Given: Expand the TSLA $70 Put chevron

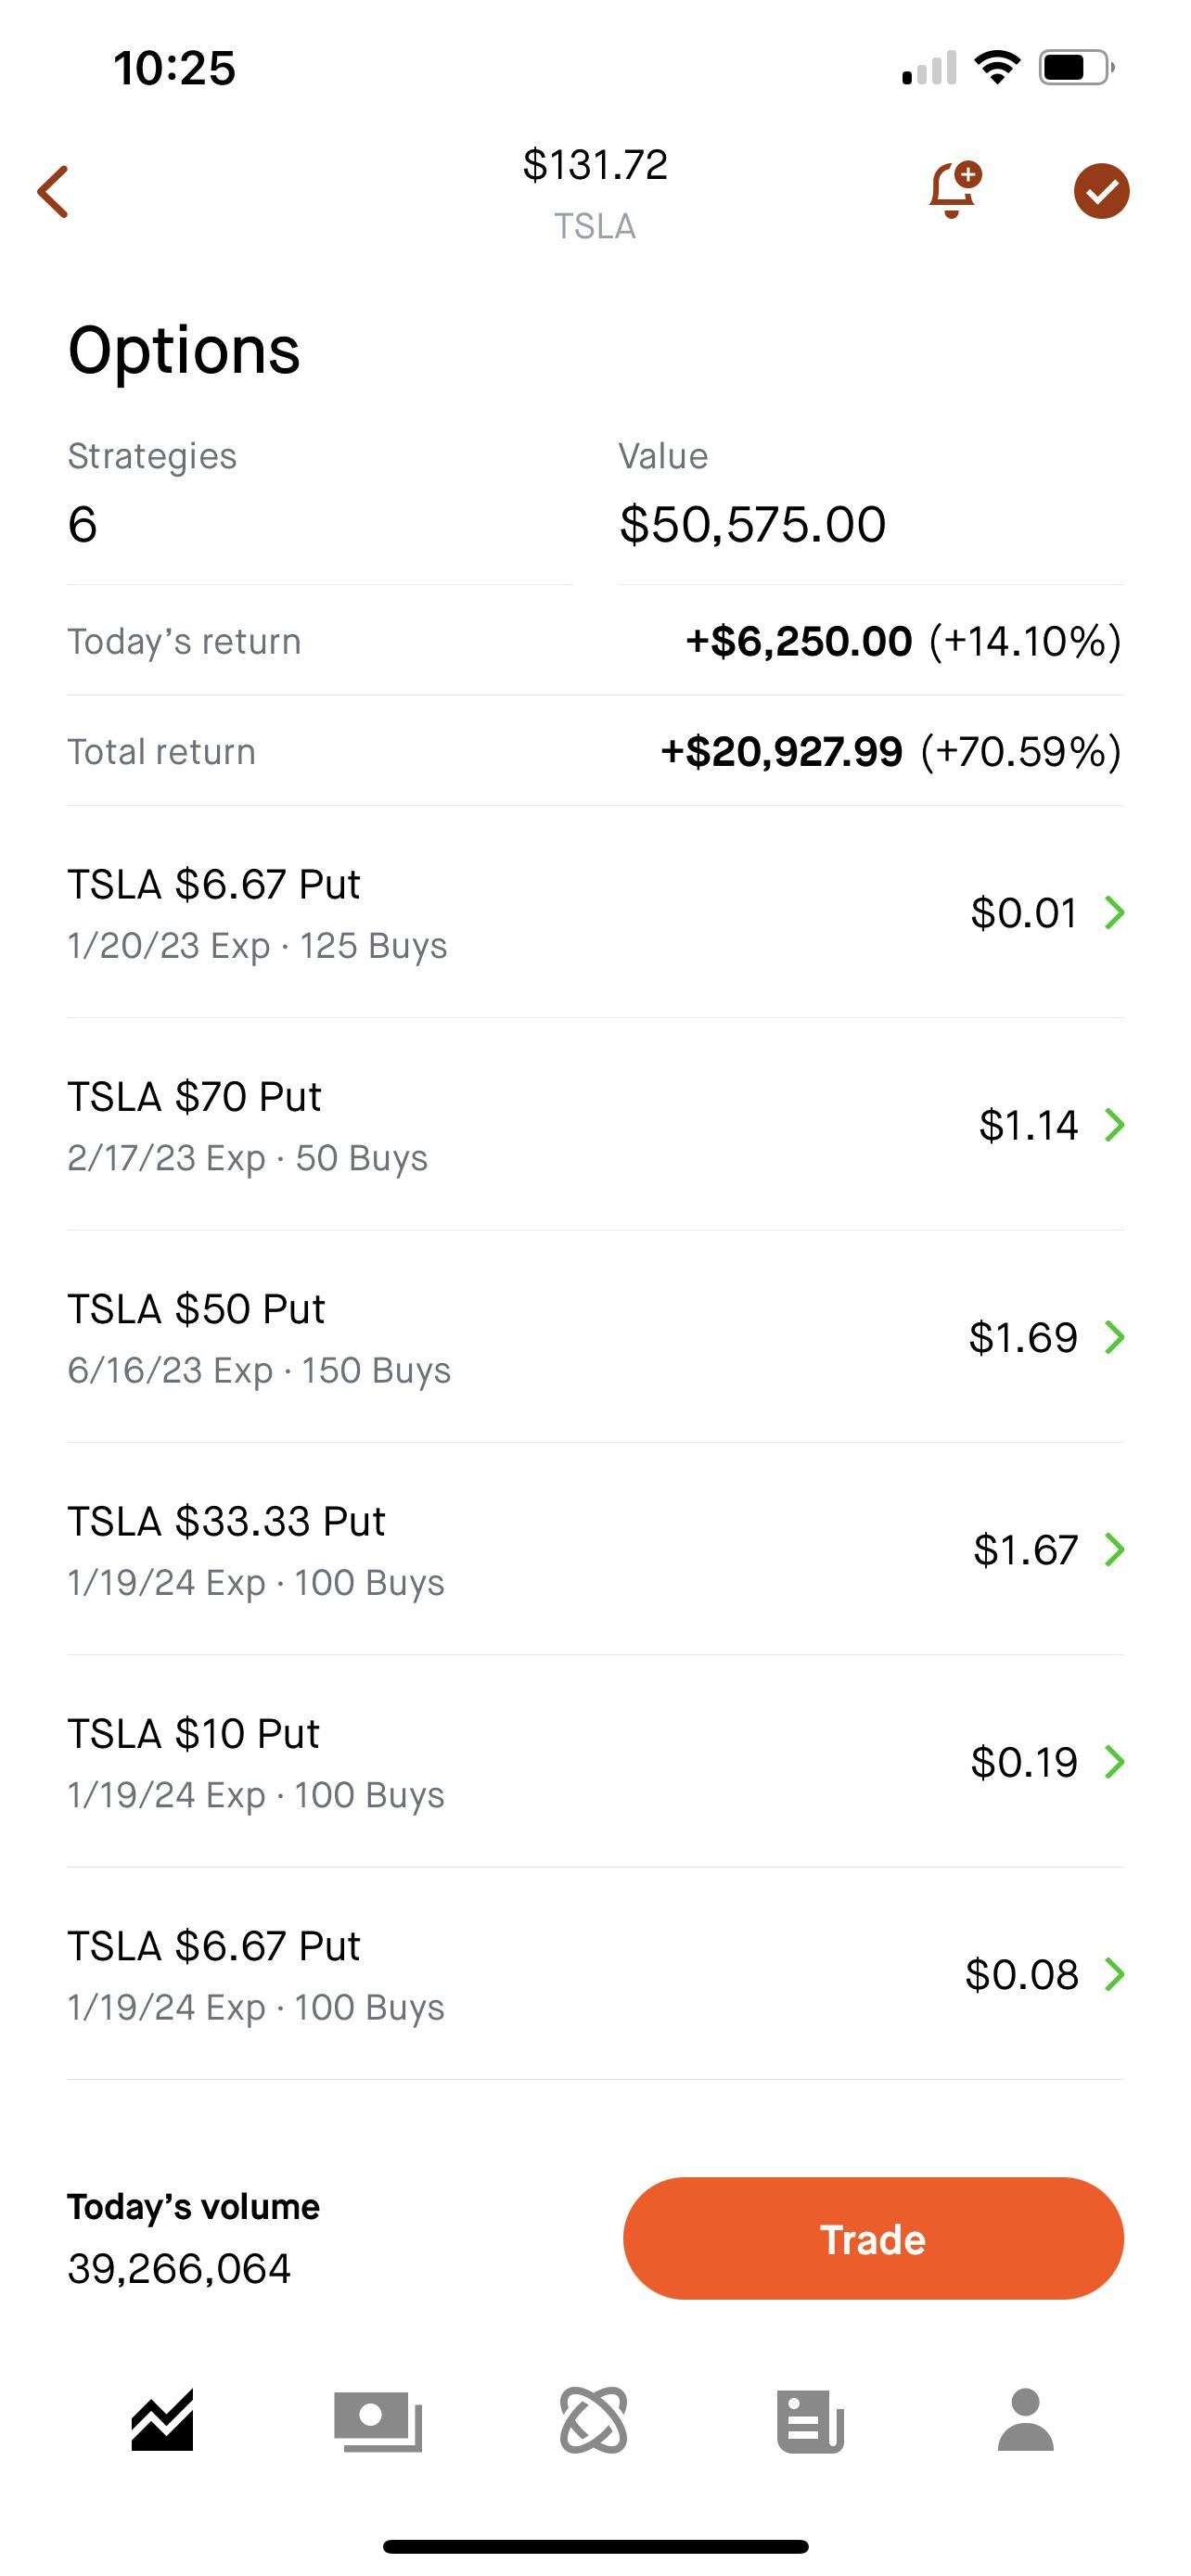Looking at the screenshot, I should (1114, 1125).
